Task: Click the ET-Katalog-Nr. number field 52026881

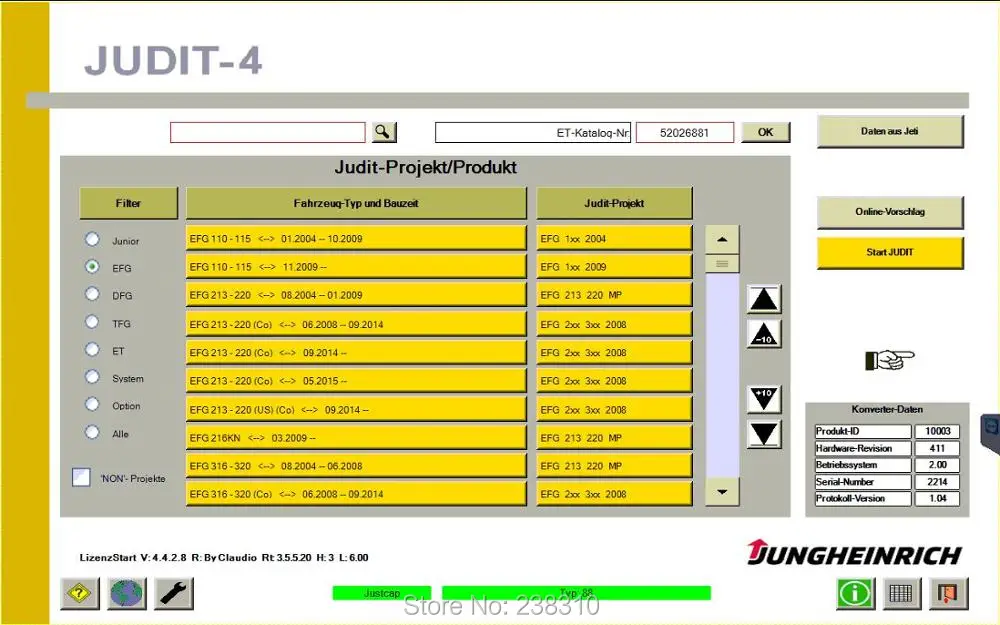Action: (685, 133)
